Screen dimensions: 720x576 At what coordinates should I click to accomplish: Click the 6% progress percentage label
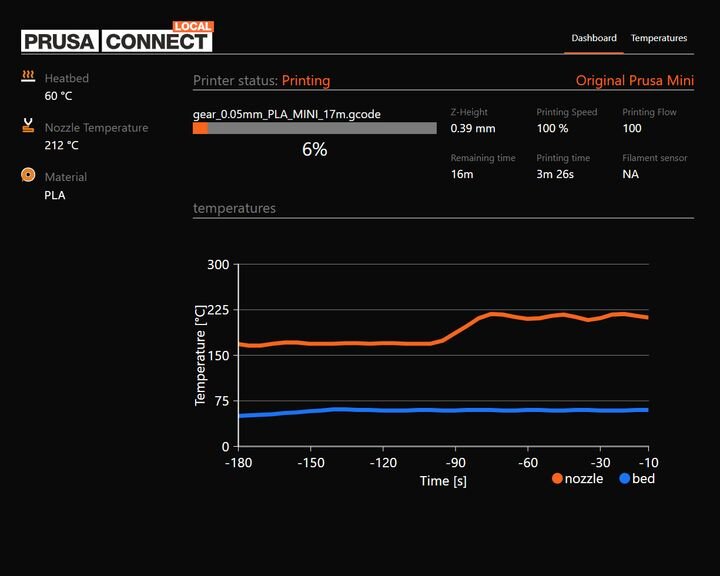pyautogui.click(x=314, y=149)
